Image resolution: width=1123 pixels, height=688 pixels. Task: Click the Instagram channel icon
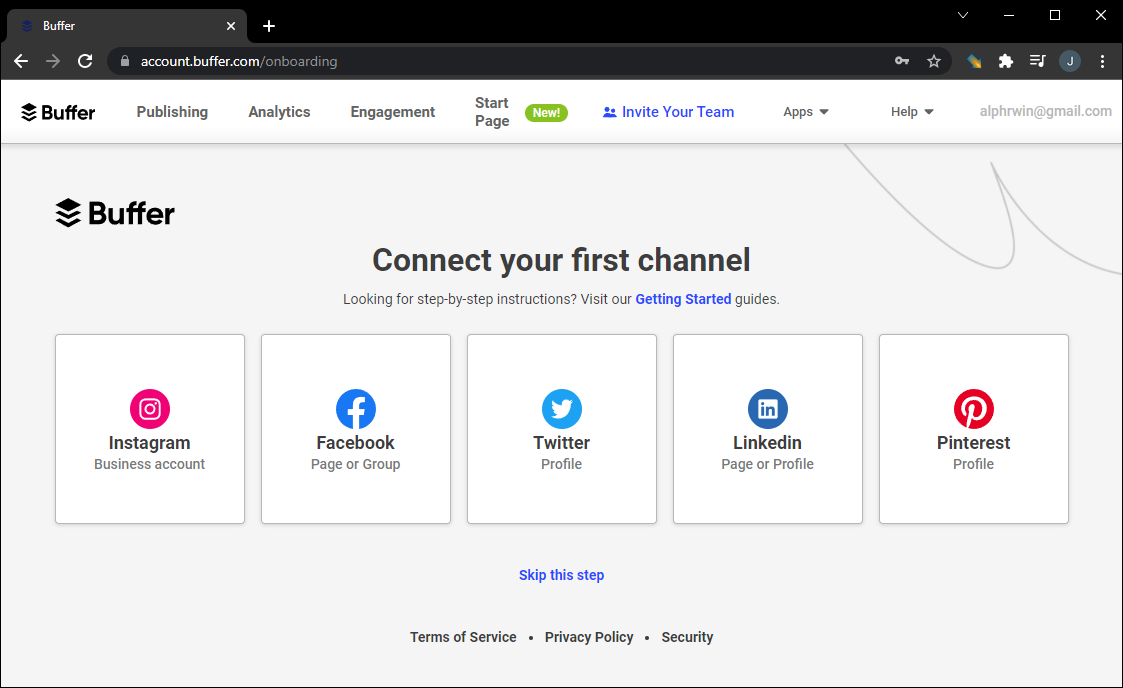click(150, 409)
